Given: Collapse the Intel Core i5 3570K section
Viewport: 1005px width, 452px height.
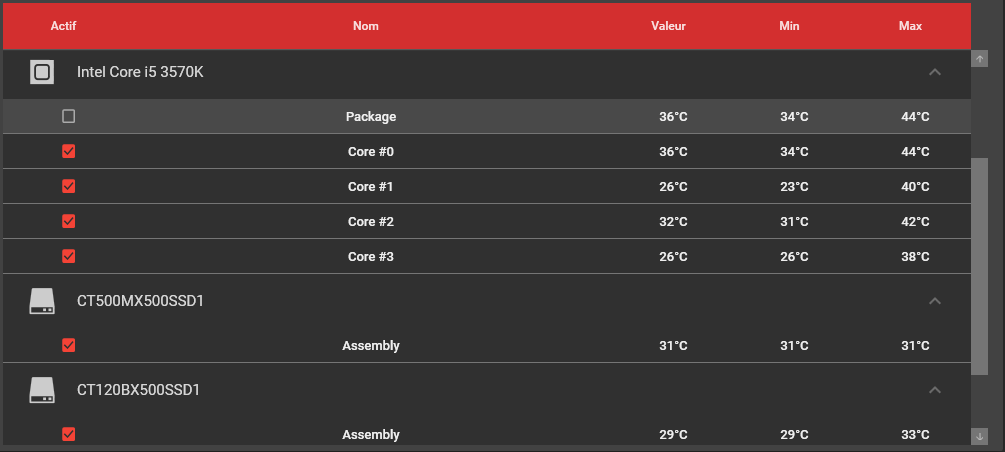Looking at the screenshot, I should click(x=935, y=72).
